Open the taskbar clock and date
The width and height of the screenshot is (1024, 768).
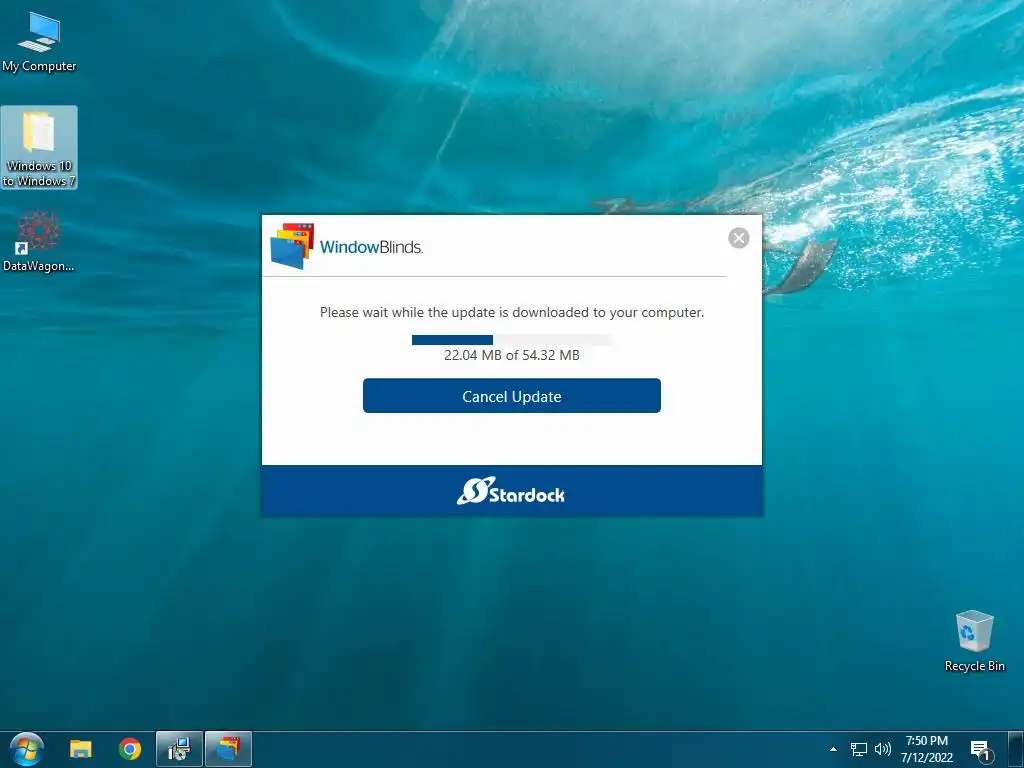[927, 749]
